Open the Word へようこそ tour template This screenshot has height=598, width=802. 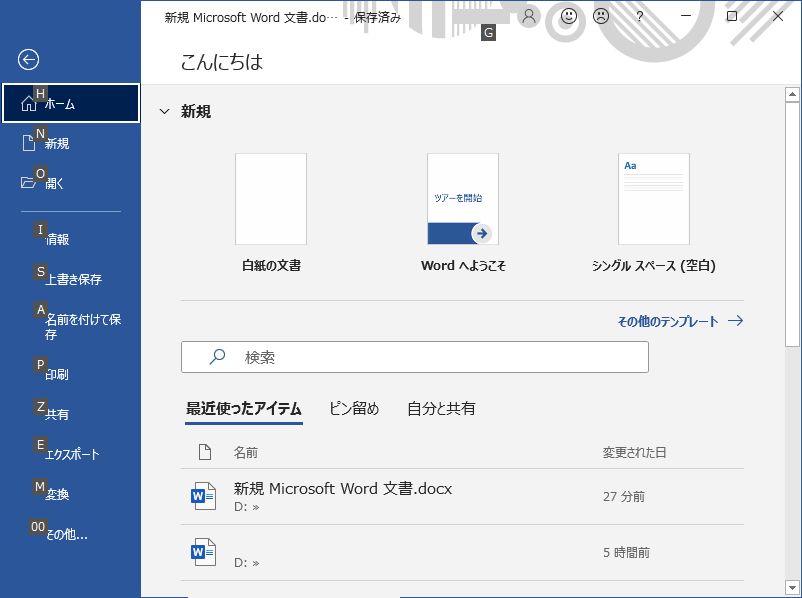pos(463,199)
